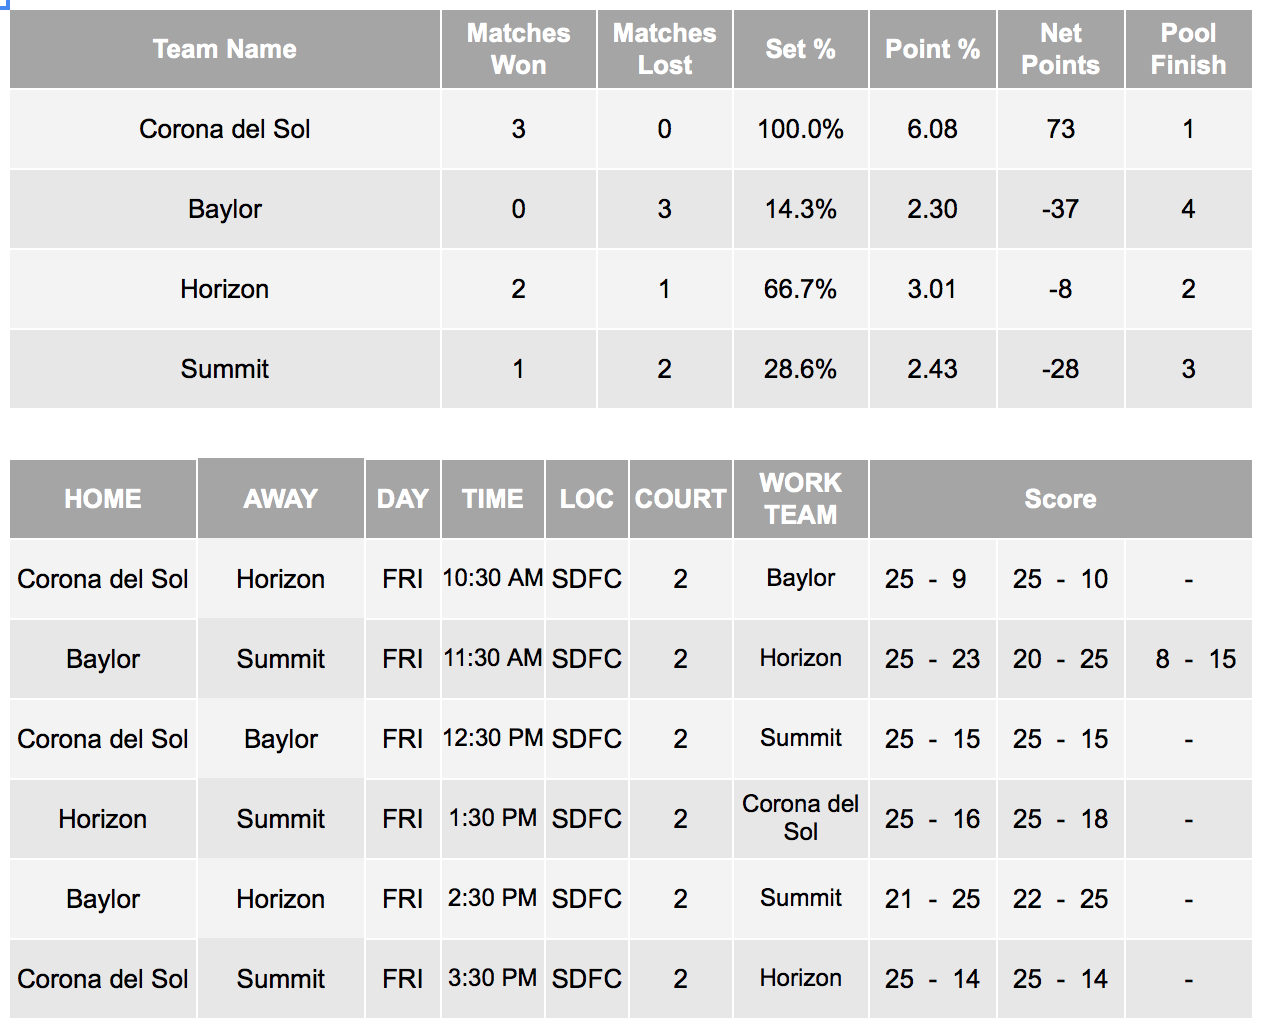Select the COURT column header
1268x1030 pixels.
[x=681, y=499]
